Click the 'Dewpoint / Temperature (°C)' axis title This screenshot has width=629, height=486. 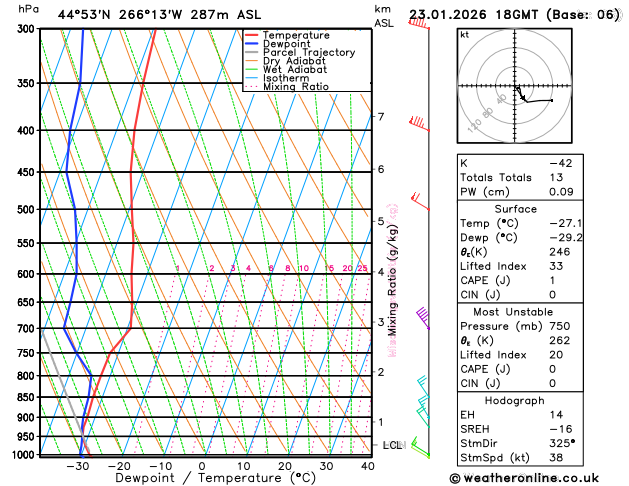pos(216,478)
